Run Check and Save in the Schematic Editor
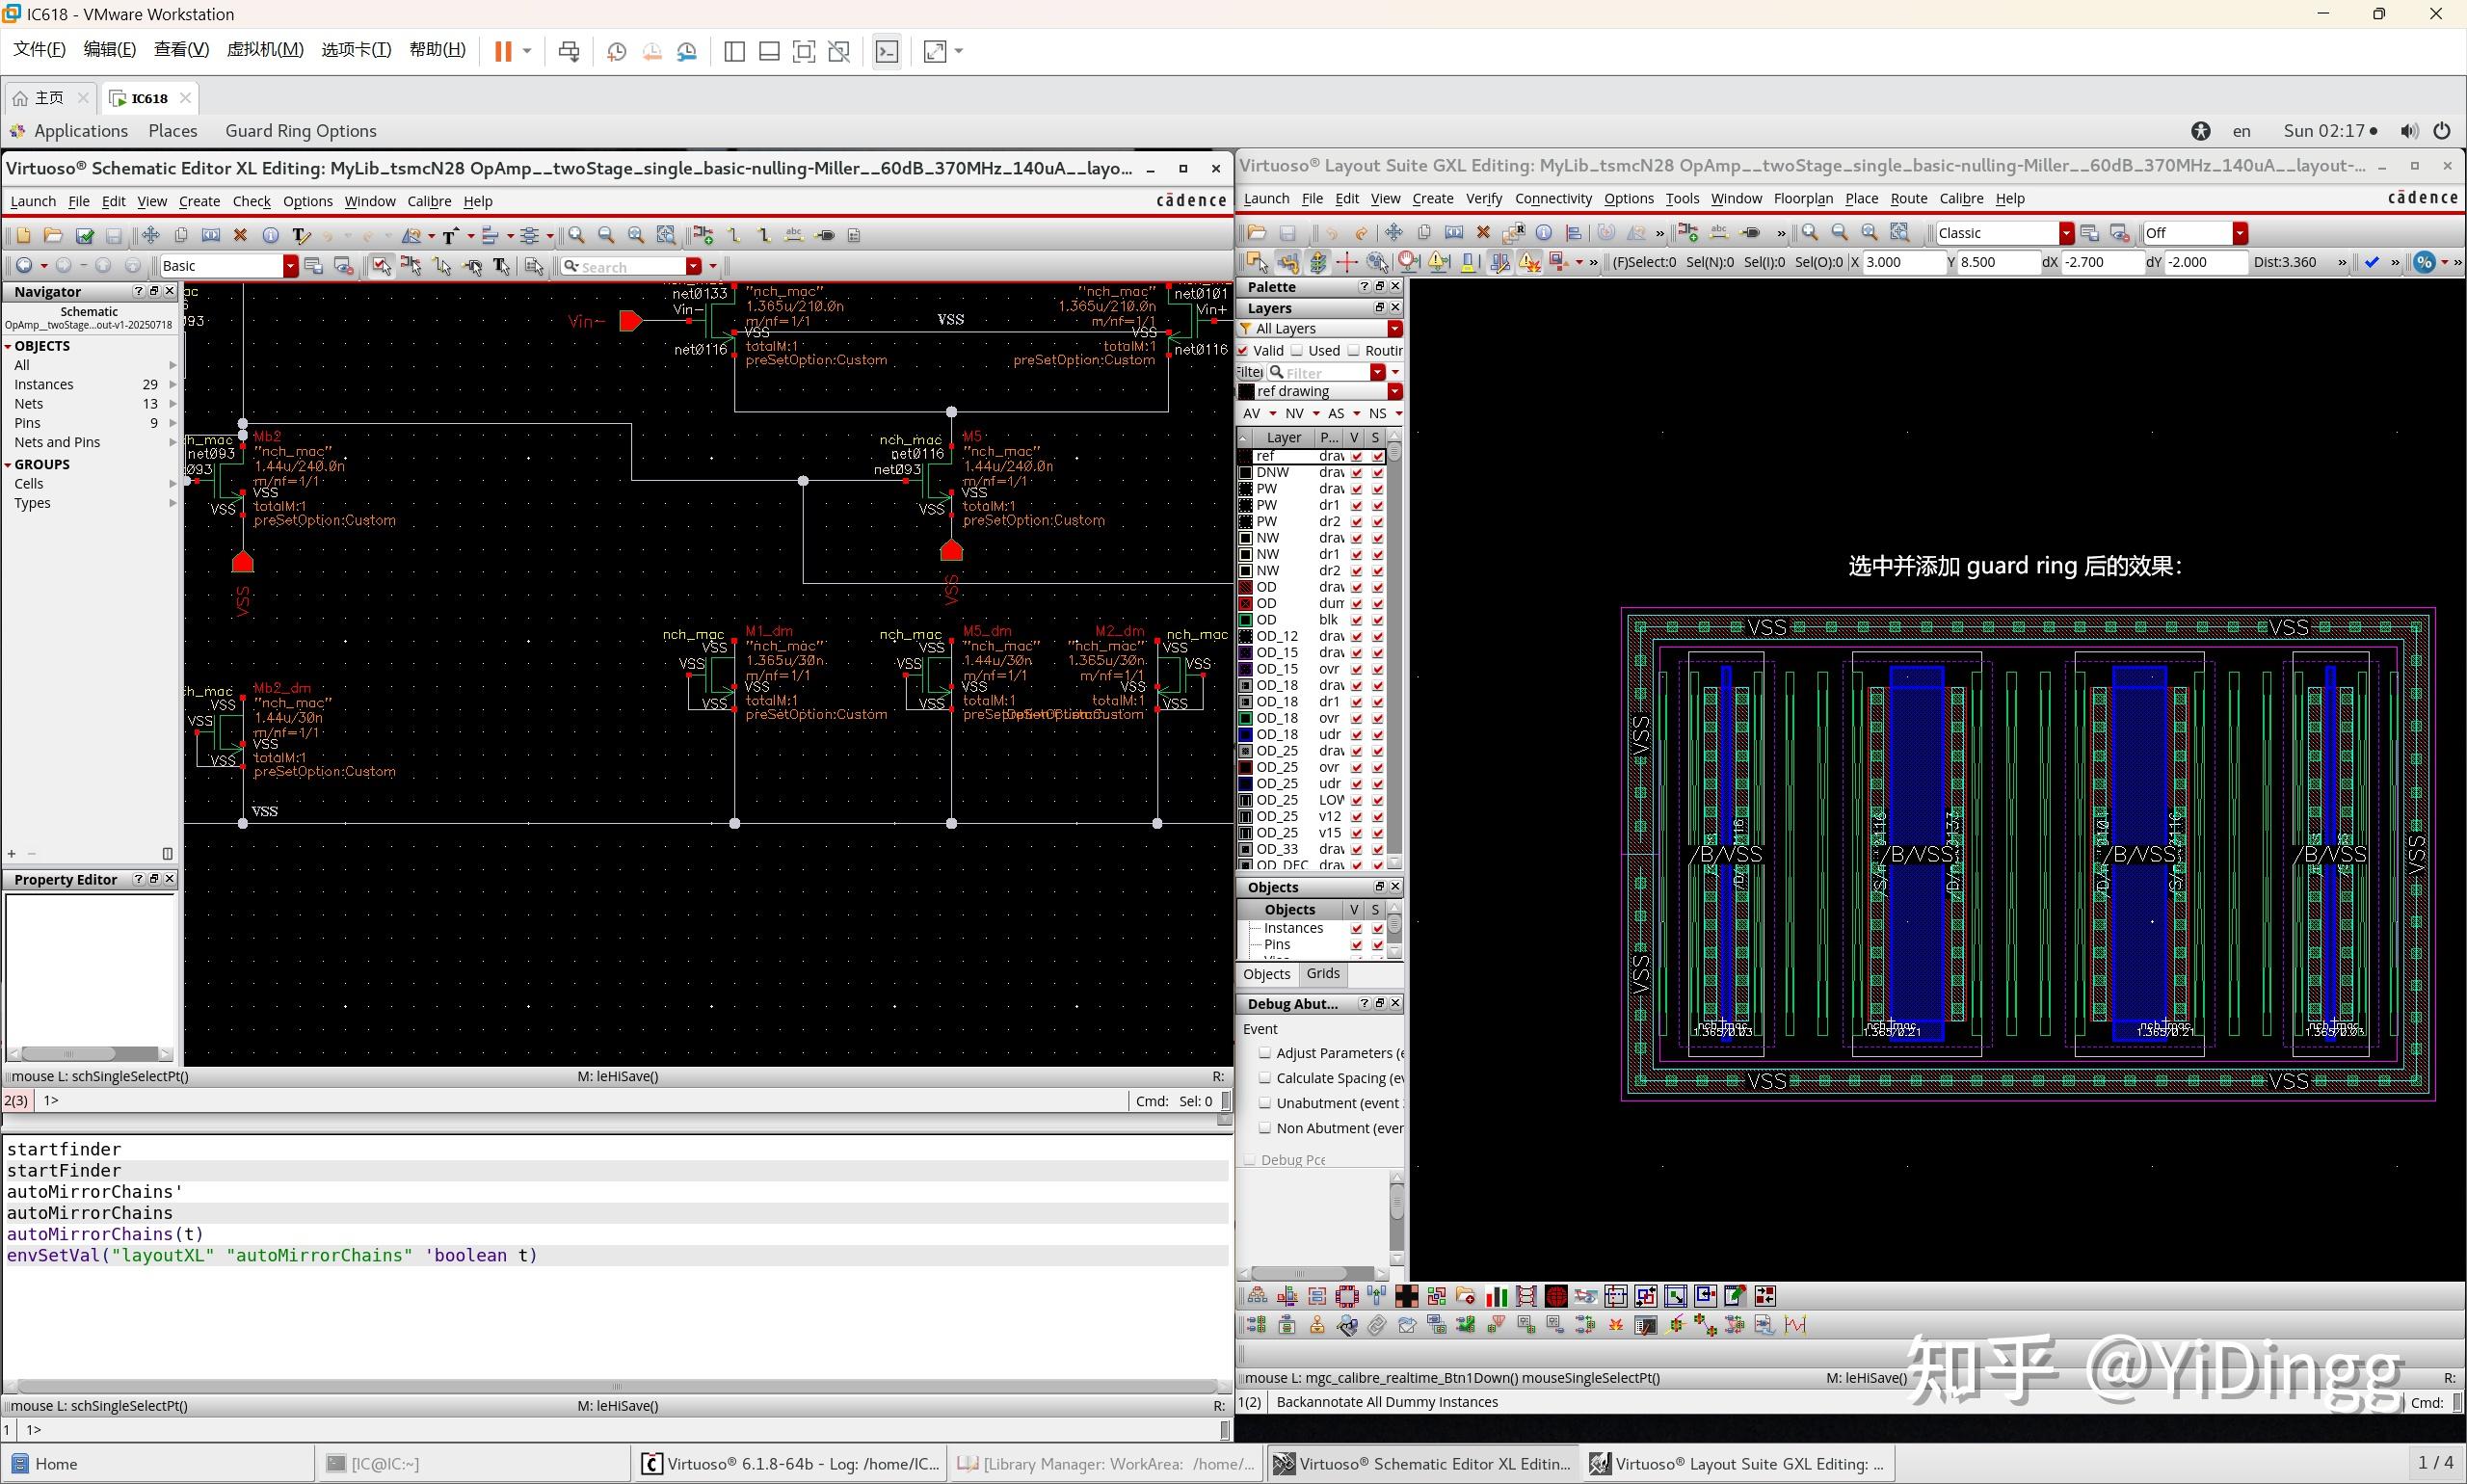Image resolution: width=2467 pixels, height=1484 pixels. point(84,235)
